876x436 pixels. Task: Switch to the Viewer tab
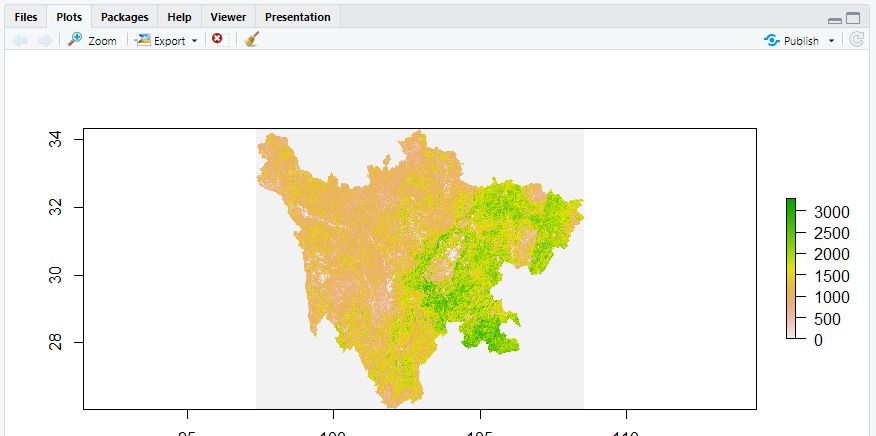click(x=228, y=17)
